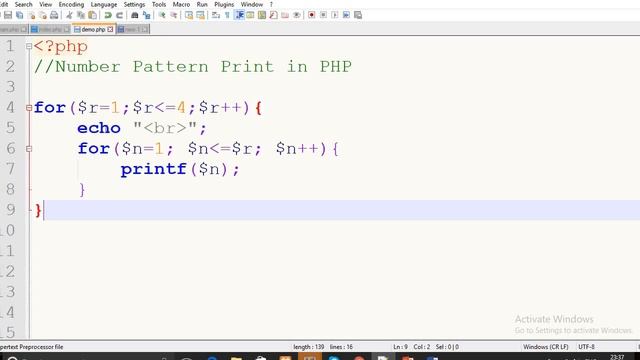Viewport: 640px width, 360px height.
Task: Click the Zoom Out toolbar icon
Action: coord(173,15)
